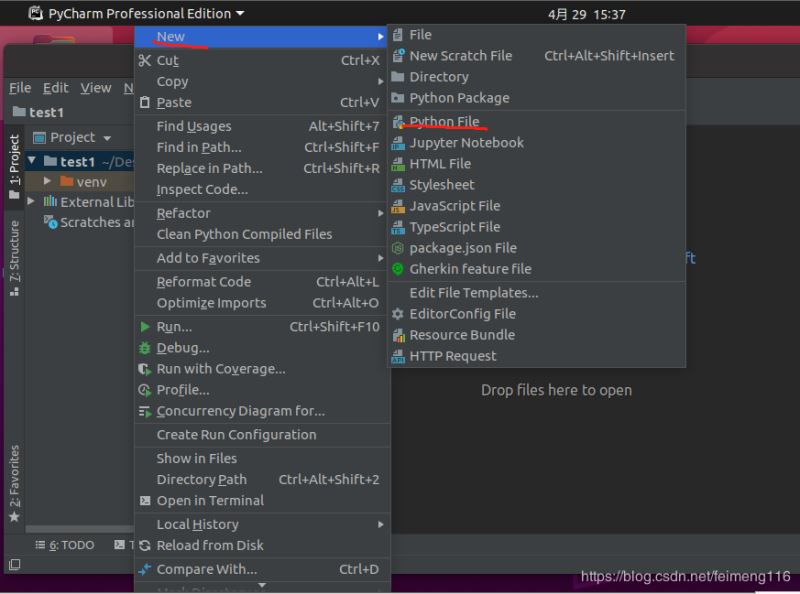Click the system clock showing 15:37
The height and width of the screenshot is (594, 800).
pyautogui.click(x=587, y=14)
